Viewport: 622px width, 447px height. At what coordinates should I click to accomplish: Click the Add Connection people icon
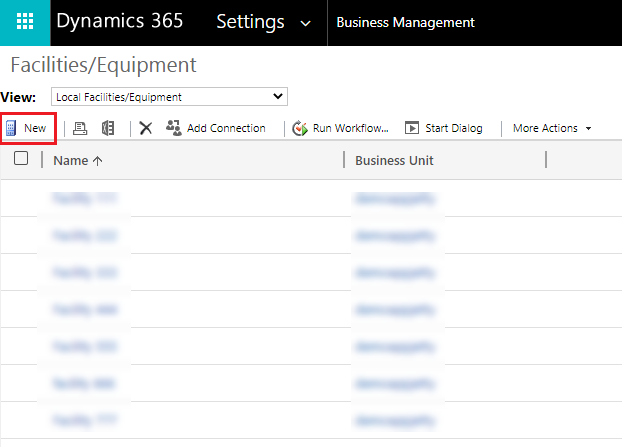[x=174, y=128]
